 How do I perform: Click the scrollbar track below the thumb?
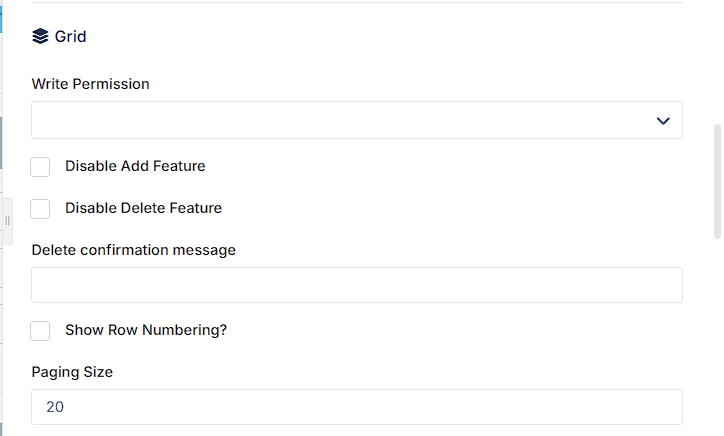tap(717, 337)
